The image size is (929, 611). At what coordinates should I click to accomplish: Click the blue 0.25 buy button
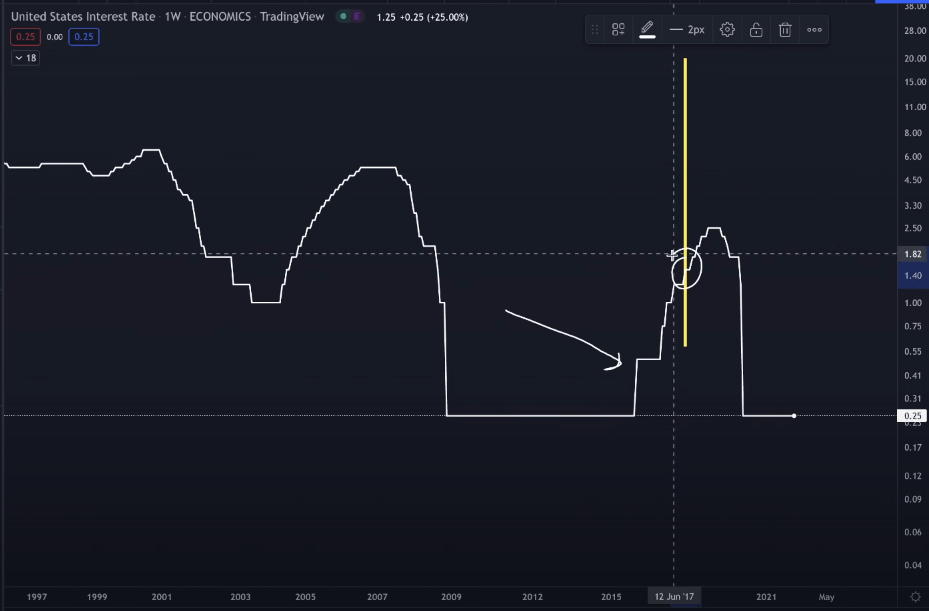[x=85, y=37]
